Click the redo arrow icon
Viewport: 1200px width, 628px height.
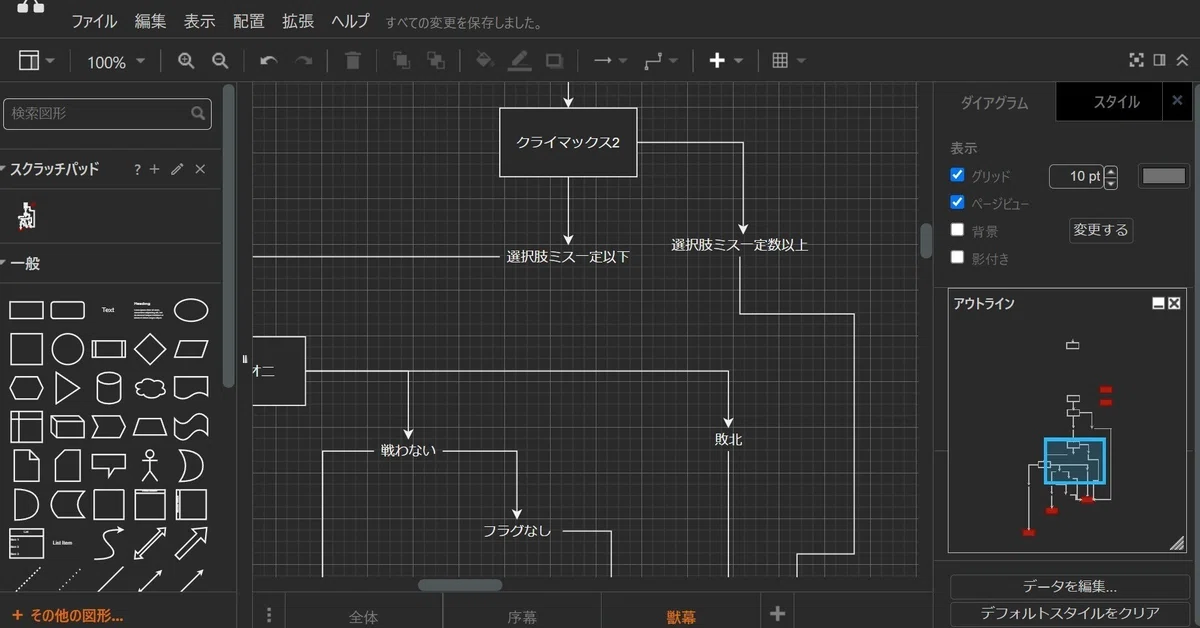[303, 61]
